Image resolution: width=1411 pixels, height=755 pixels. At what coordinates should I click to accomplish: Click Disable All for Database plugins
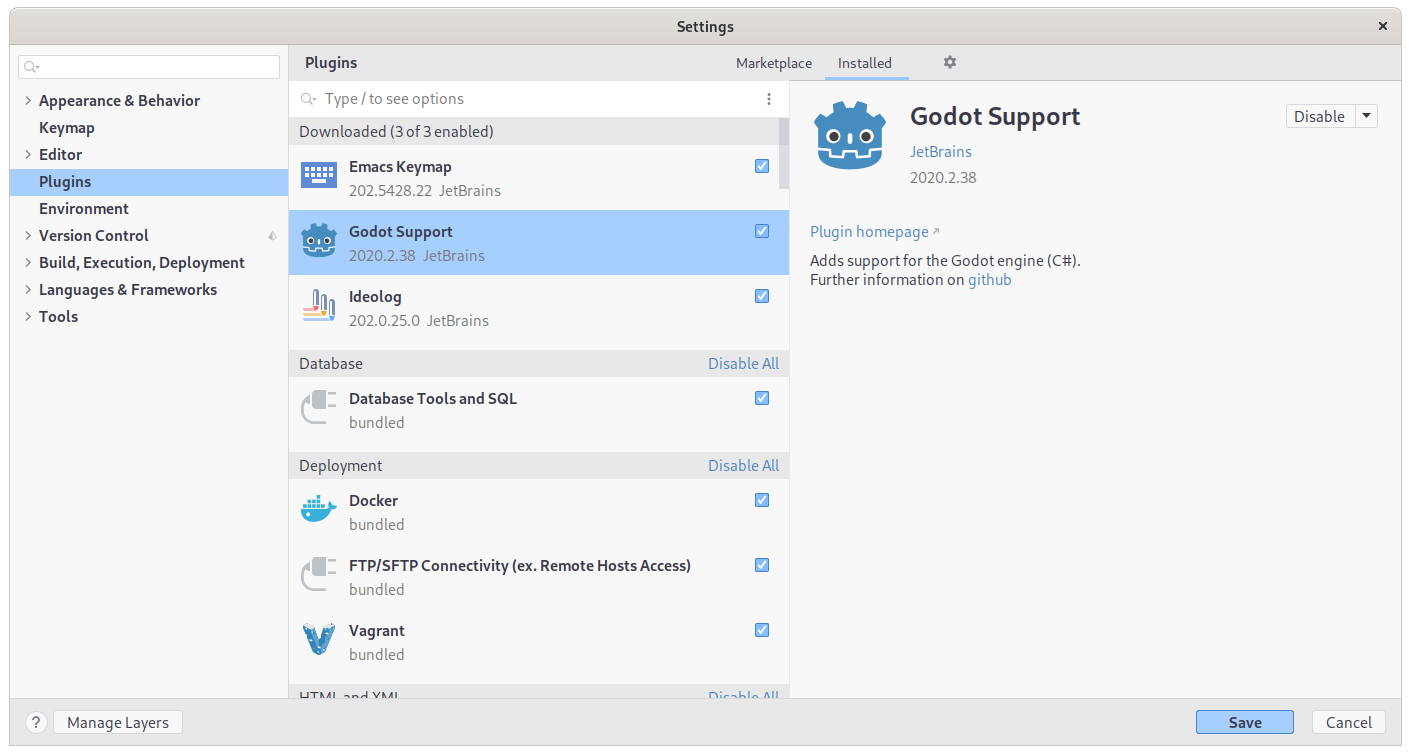(x=743, y=364)
